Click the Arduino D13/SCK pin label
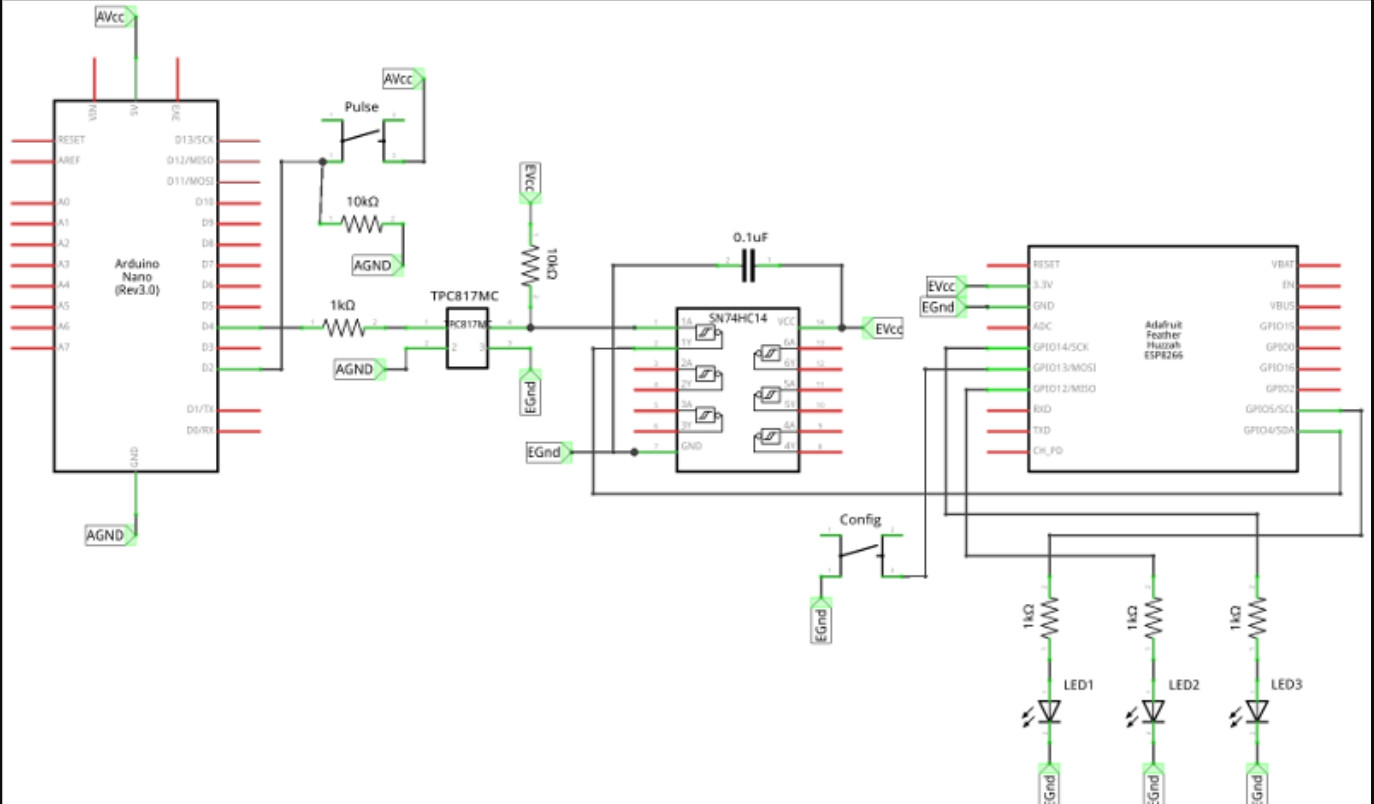This screenshot has height=804, width=1374. [x=194, y=140]
